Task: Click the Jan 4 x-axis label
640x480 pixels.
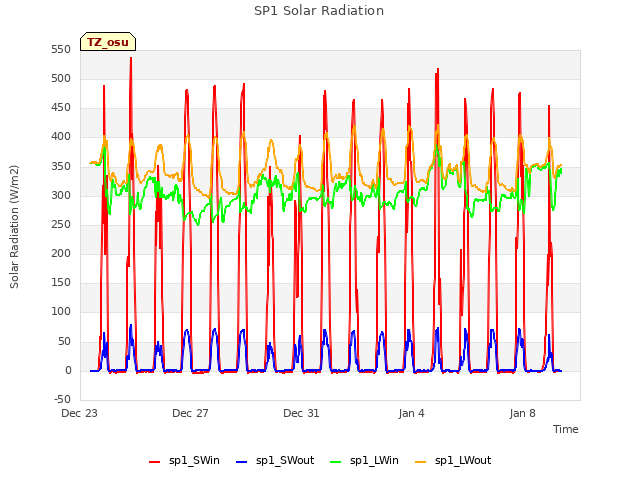Action: [411, 413]
